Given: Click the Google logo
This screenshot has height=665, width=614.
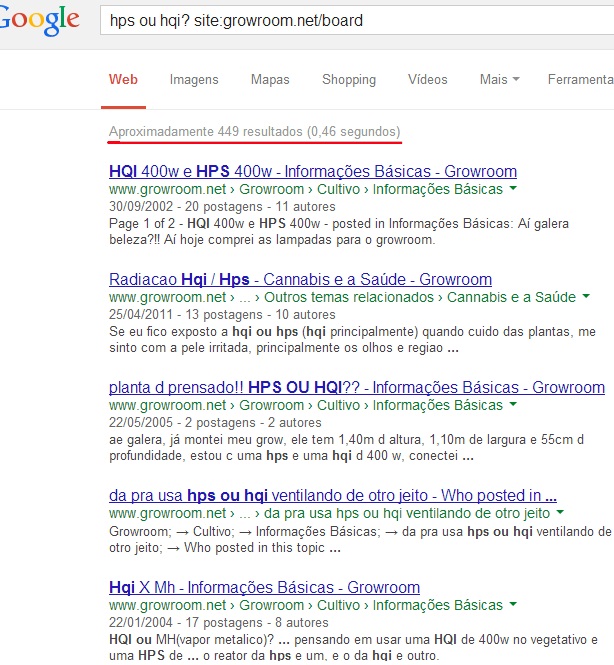Looking at the screenshot, I should [39, 20].
